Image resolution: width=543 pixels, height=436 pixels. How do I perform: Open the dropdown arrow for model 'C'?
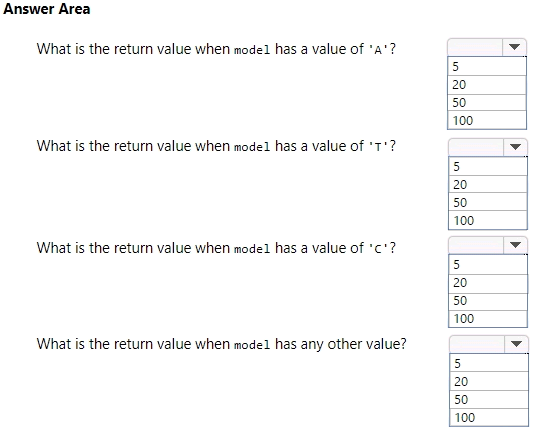pyautogui.click(x=515, y=245)
